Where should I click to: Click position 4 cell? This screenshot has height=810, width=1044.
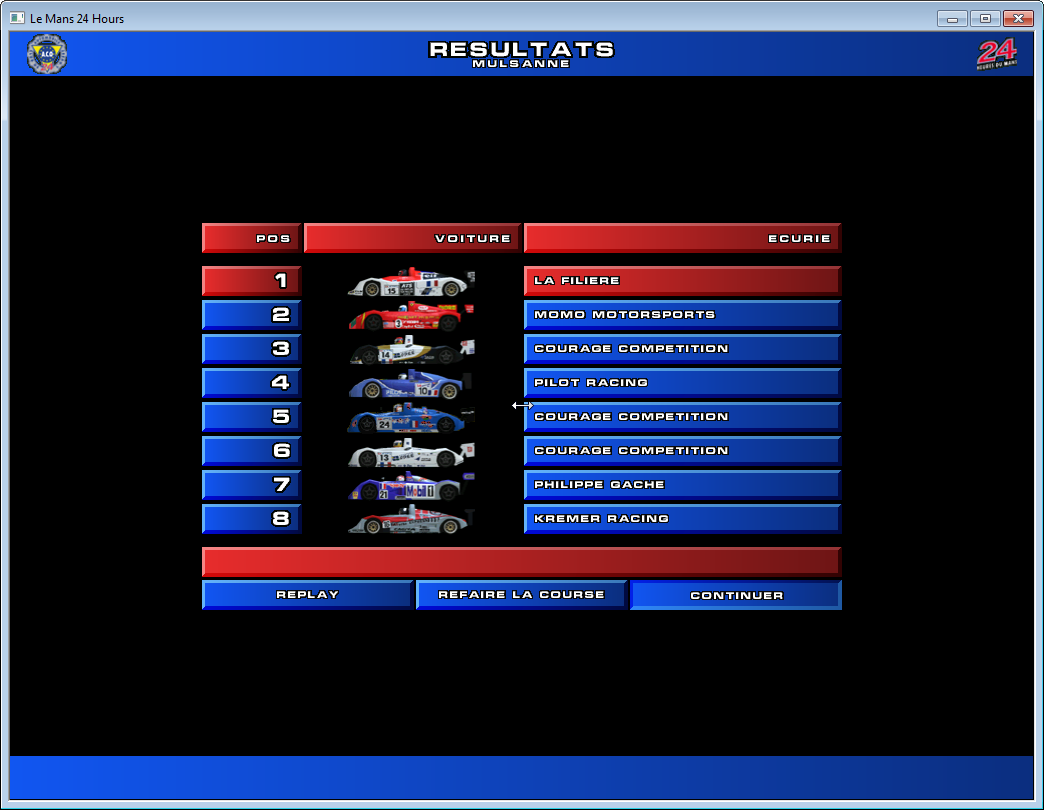(252, 383)
